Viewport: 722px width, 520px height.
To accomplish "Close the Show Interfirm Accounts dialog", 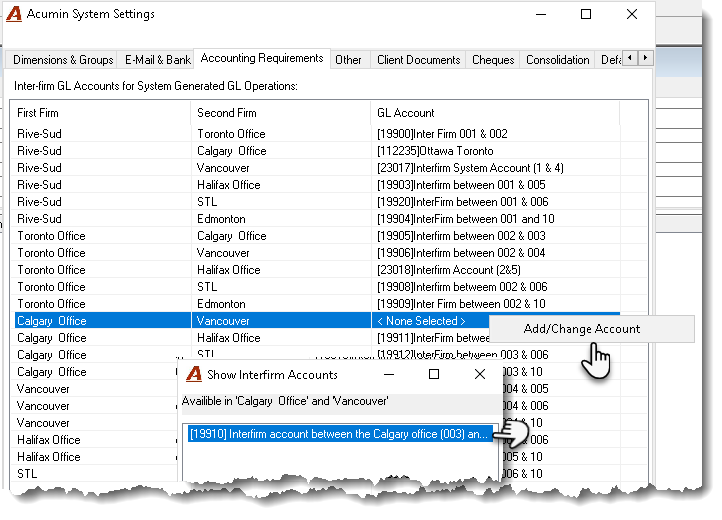I will [x=480, y=374].
